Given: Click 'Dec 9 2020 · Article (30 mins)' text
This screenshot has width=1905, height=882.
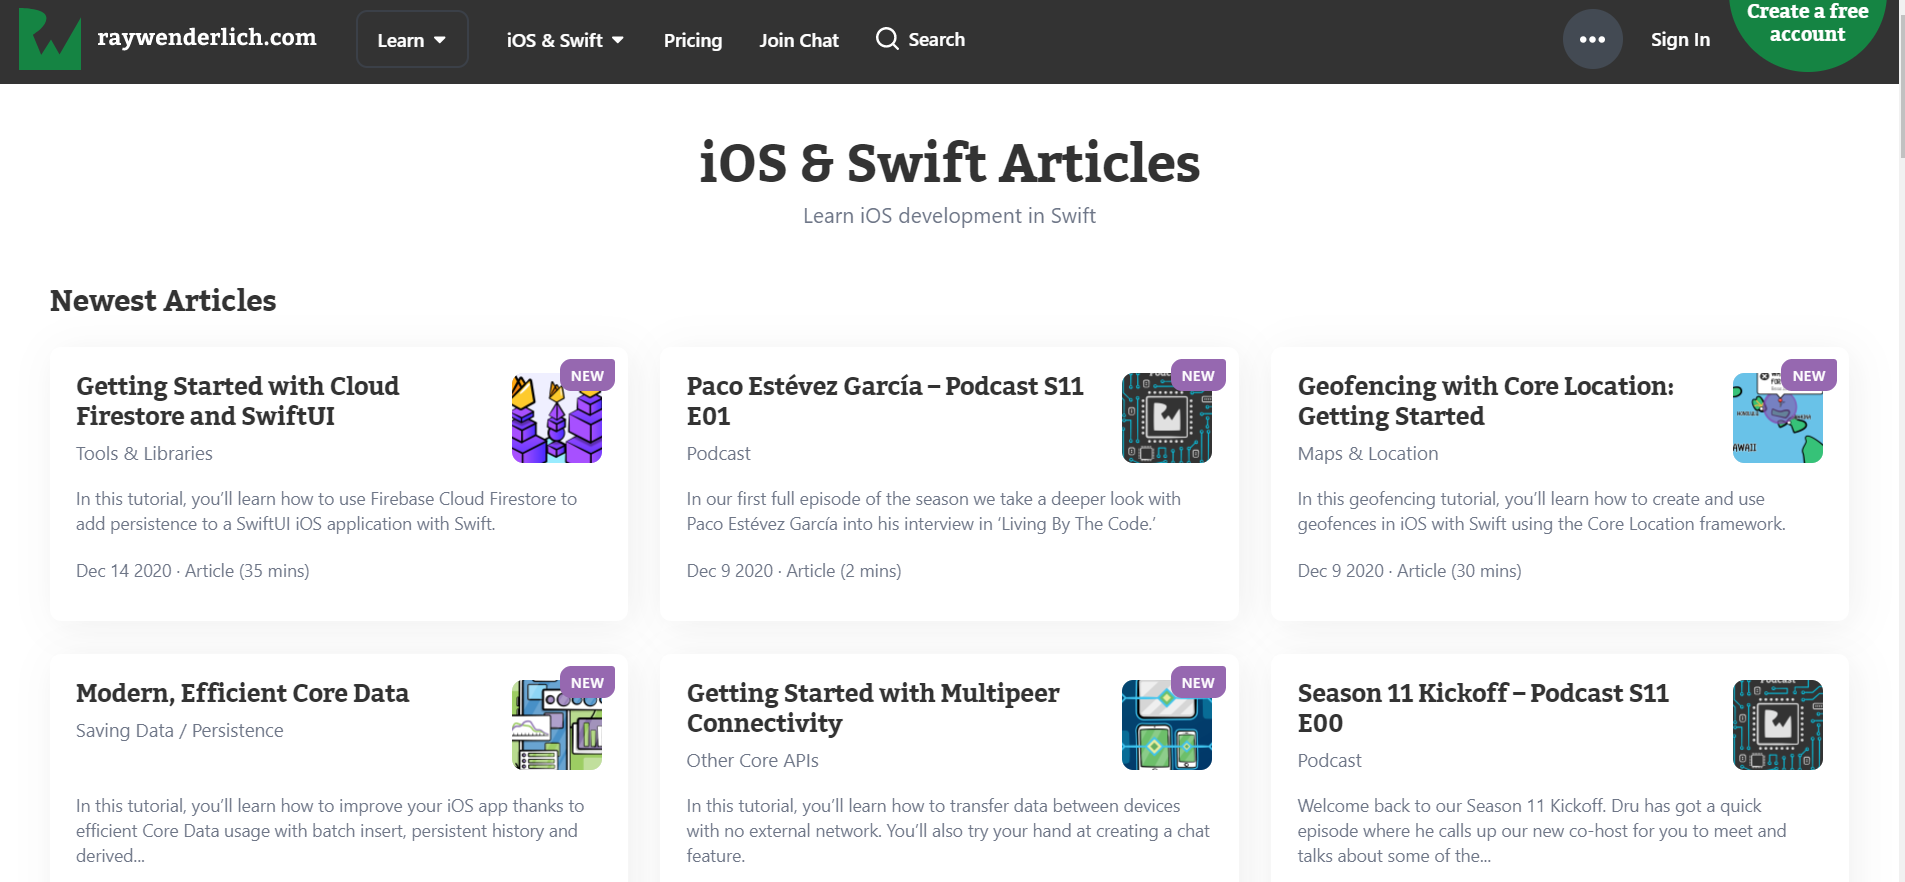Looking at the screenshot, I should point(1410,571).
